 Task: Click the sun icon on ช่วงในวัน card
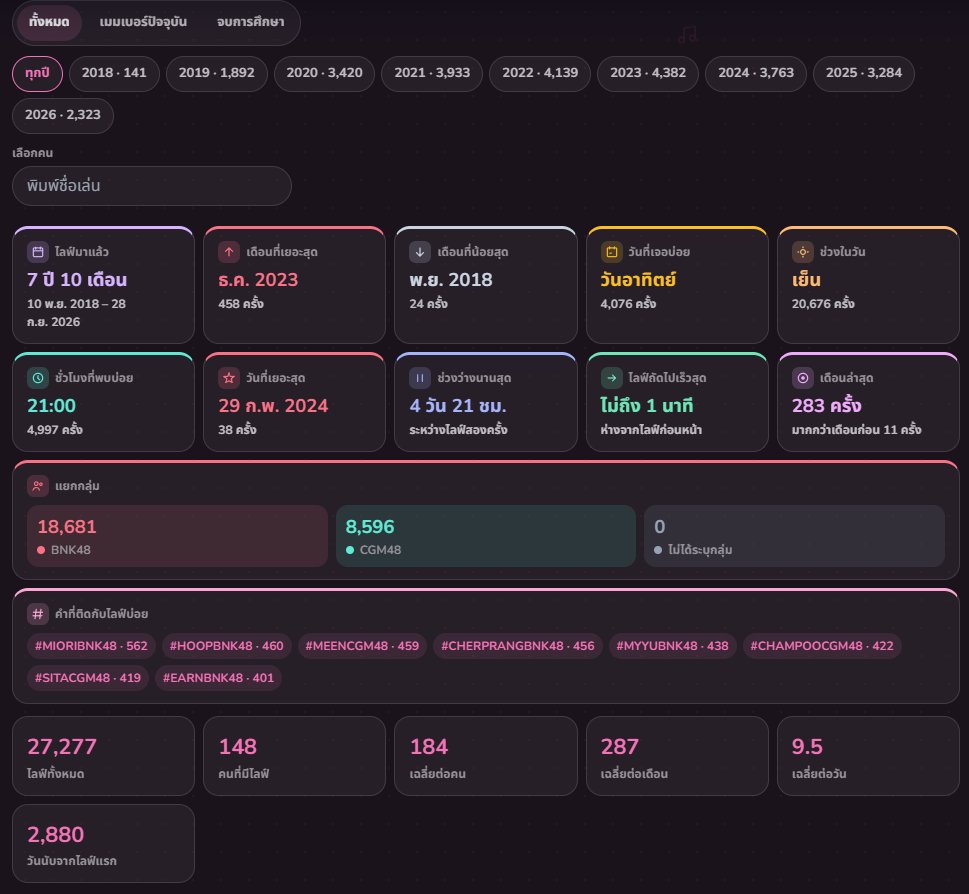(802, 251)
